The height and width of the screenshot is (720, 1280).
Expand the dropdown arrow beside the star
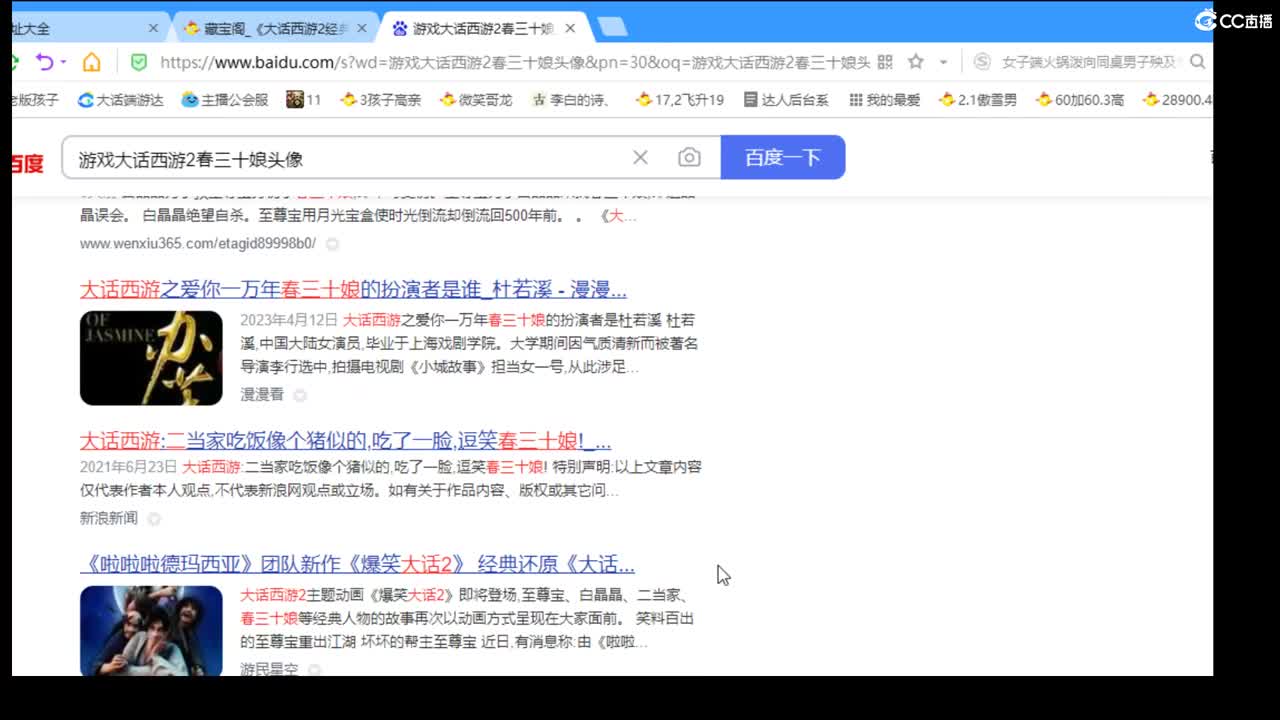tap(942, 62)
